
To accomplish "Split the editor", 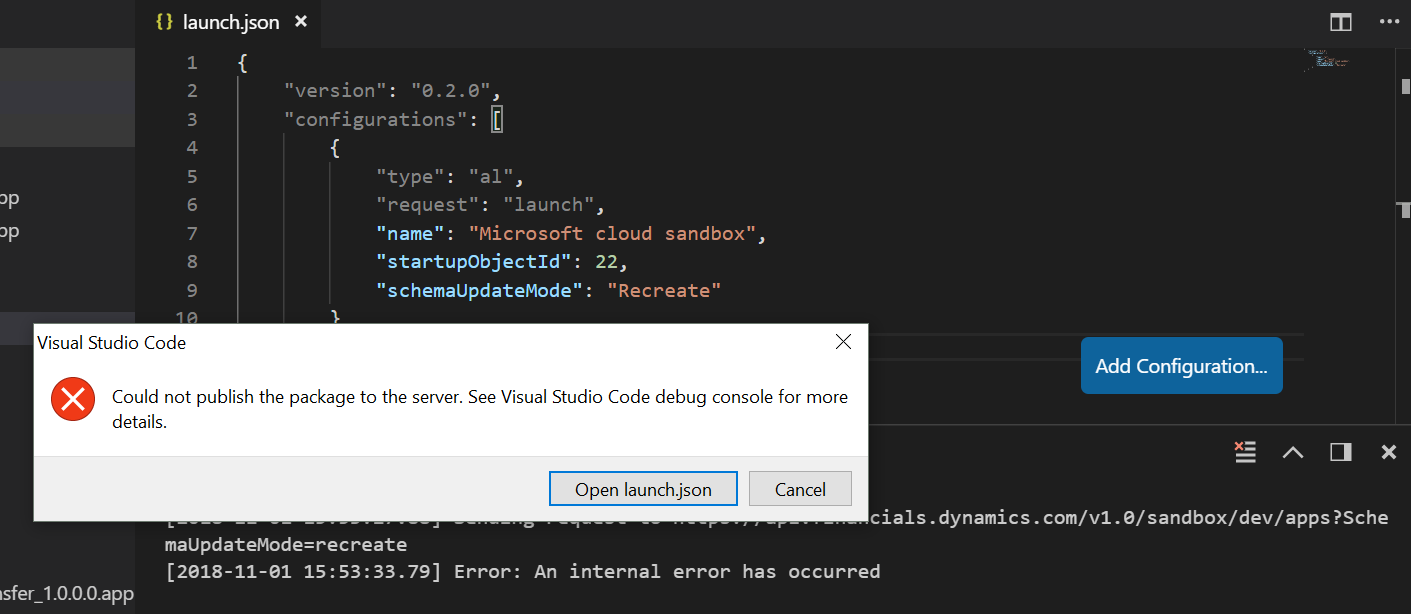I will tap(1340, 22).
